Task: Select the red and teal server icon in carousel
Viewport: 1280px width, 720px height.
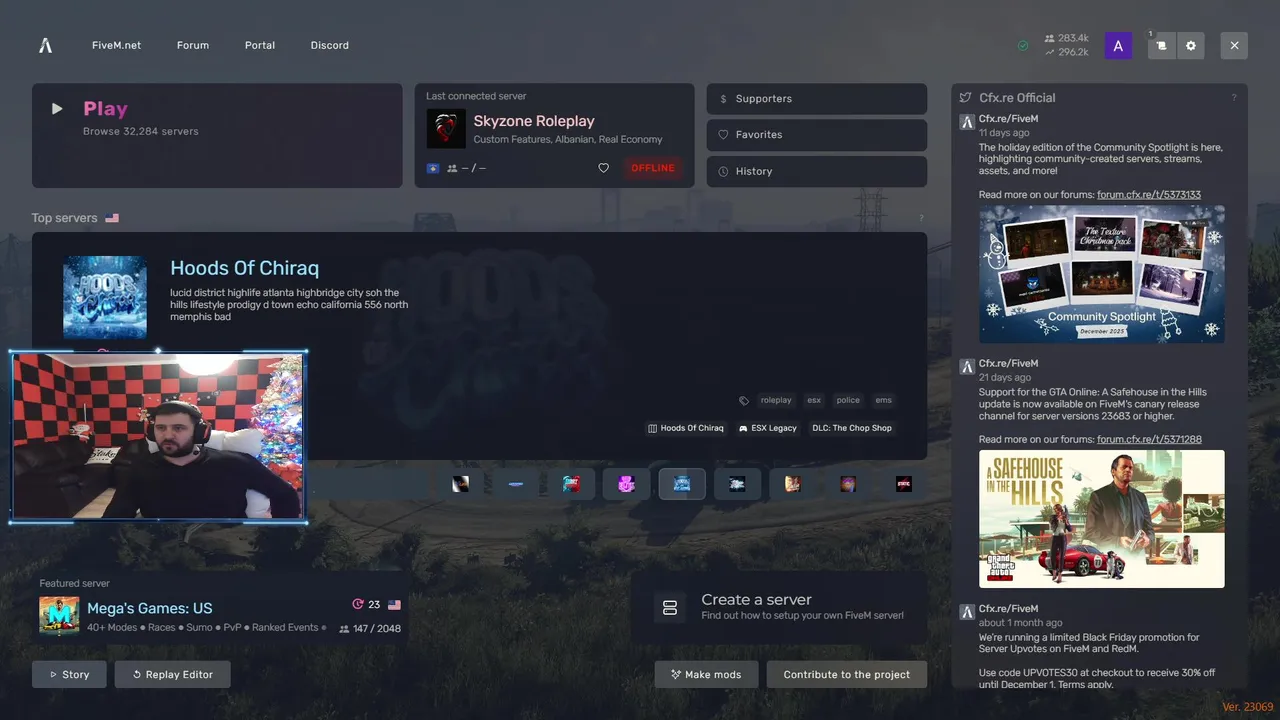Action: click(571, 484)
